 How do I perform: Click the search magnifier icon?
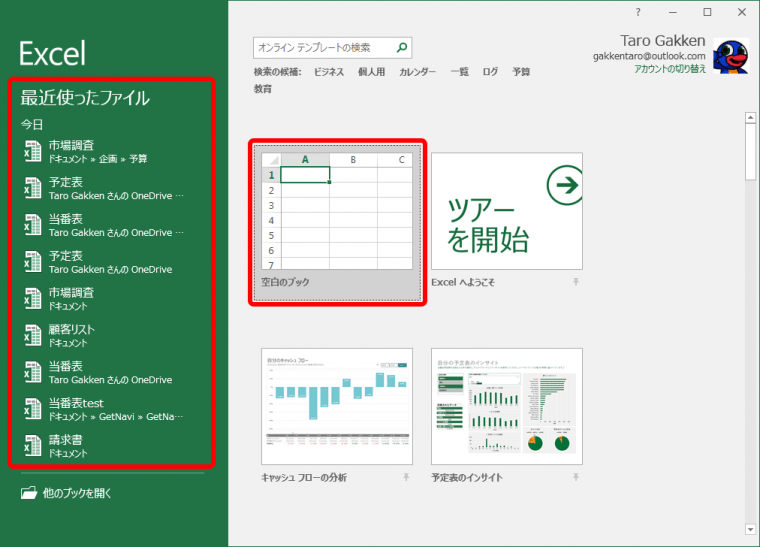(x=401, y=47)
